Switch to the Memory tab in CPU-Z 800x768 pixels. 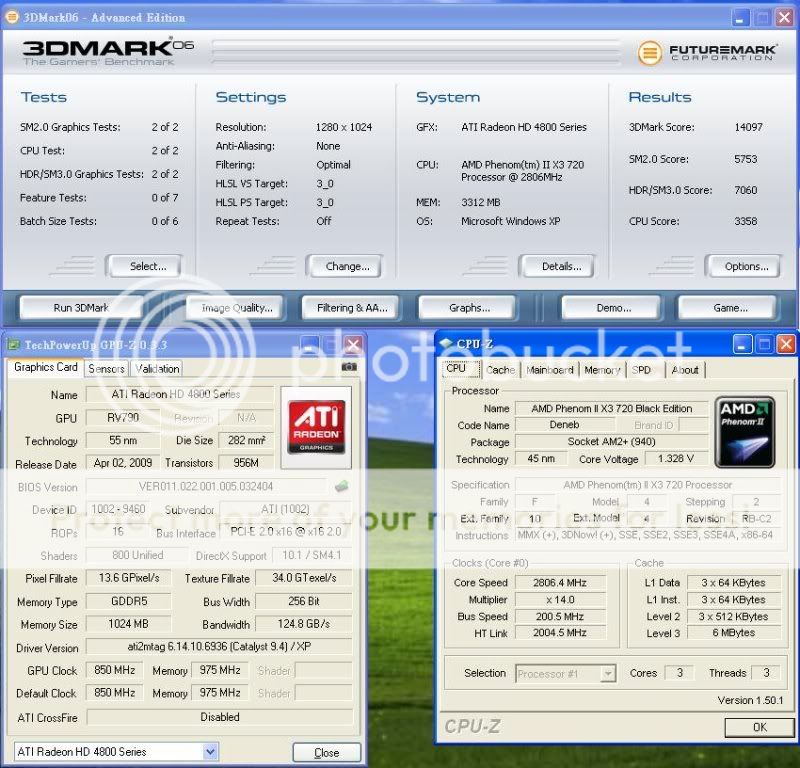coord(602,370)
